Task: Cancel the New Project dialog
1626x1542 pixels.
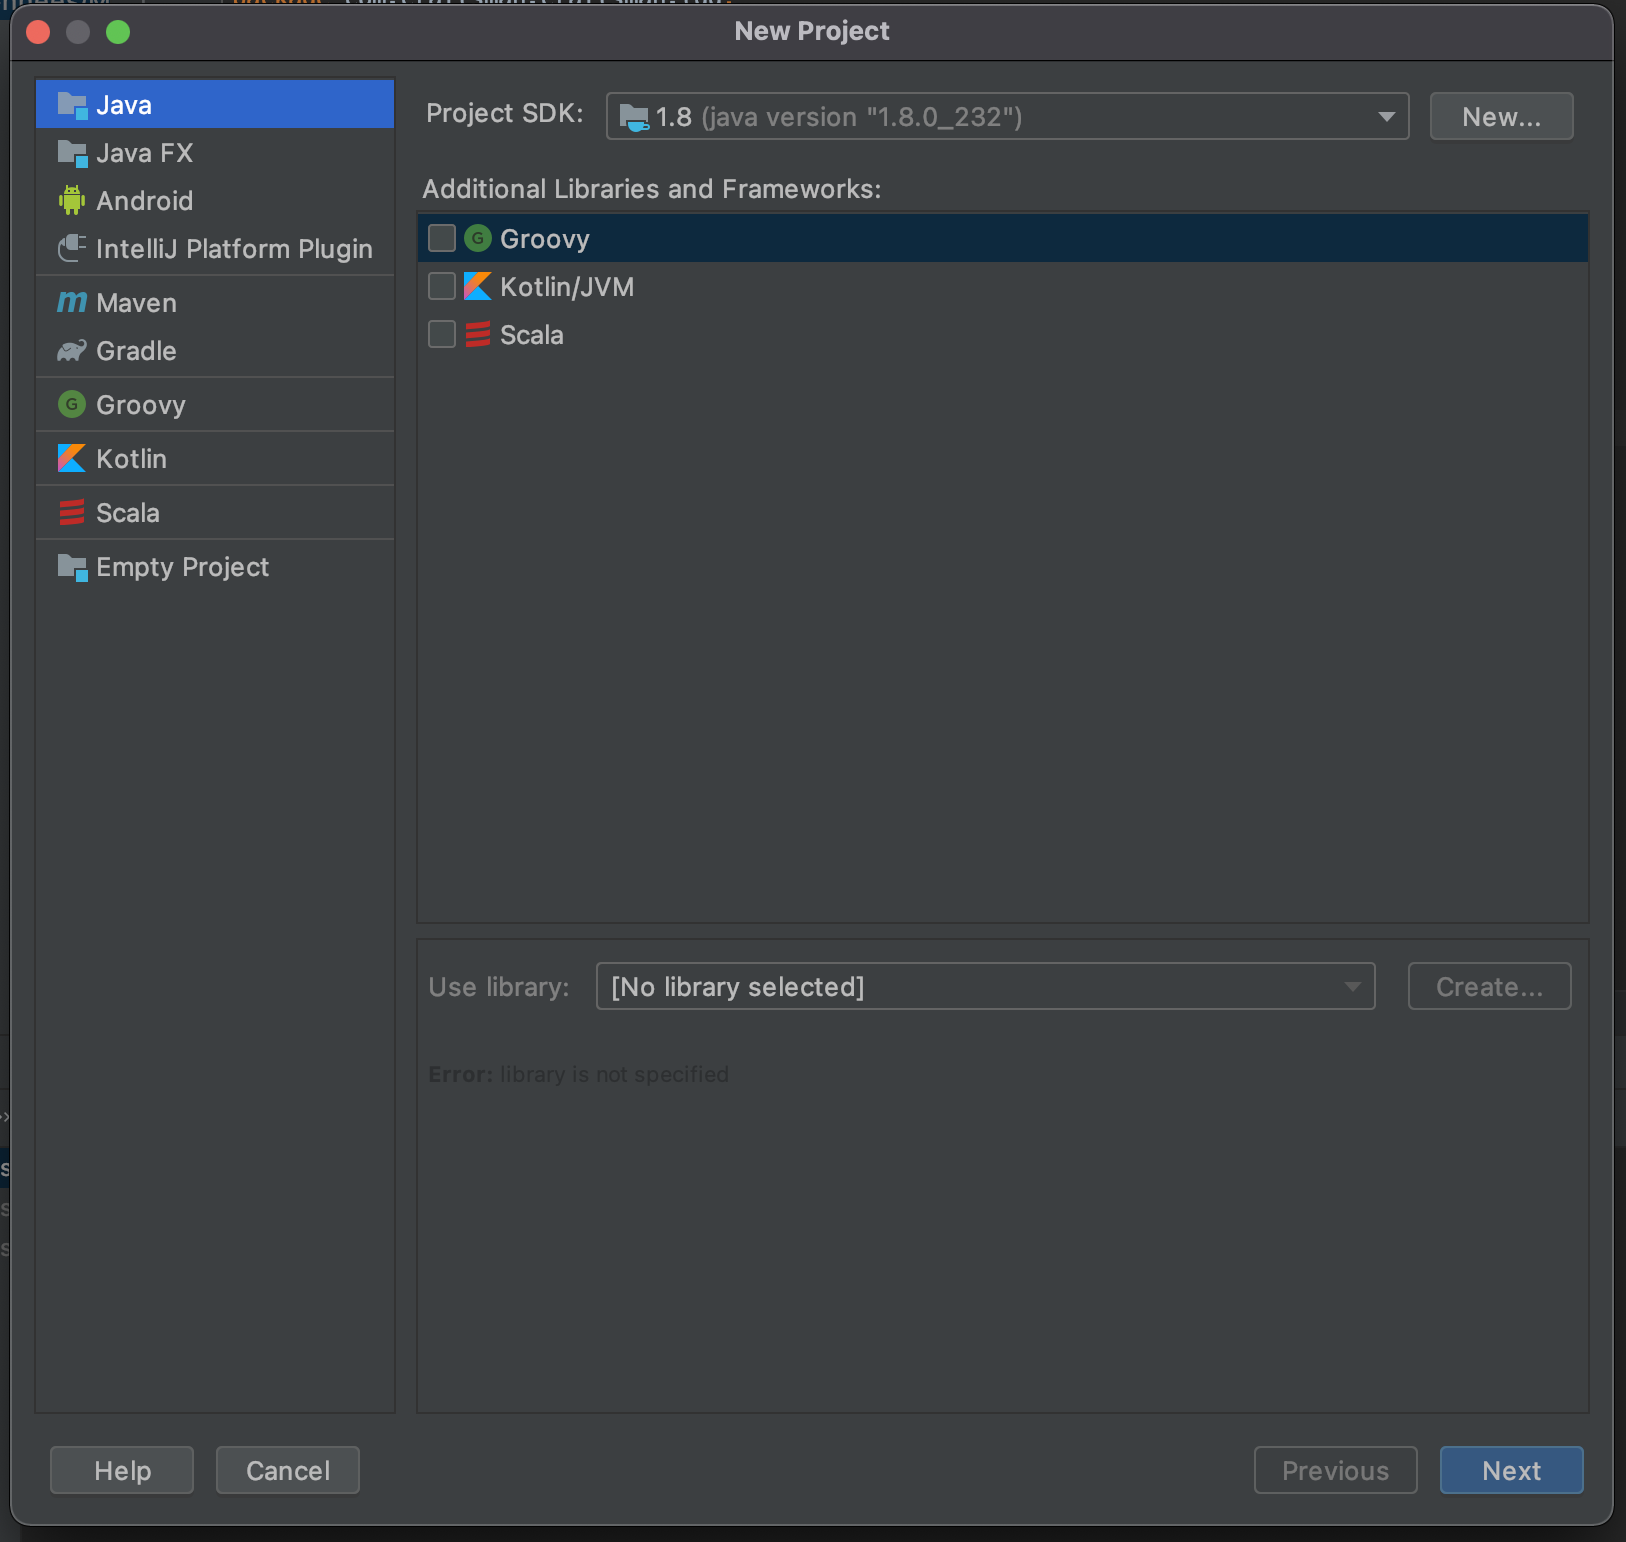Action: [288, 1470]
